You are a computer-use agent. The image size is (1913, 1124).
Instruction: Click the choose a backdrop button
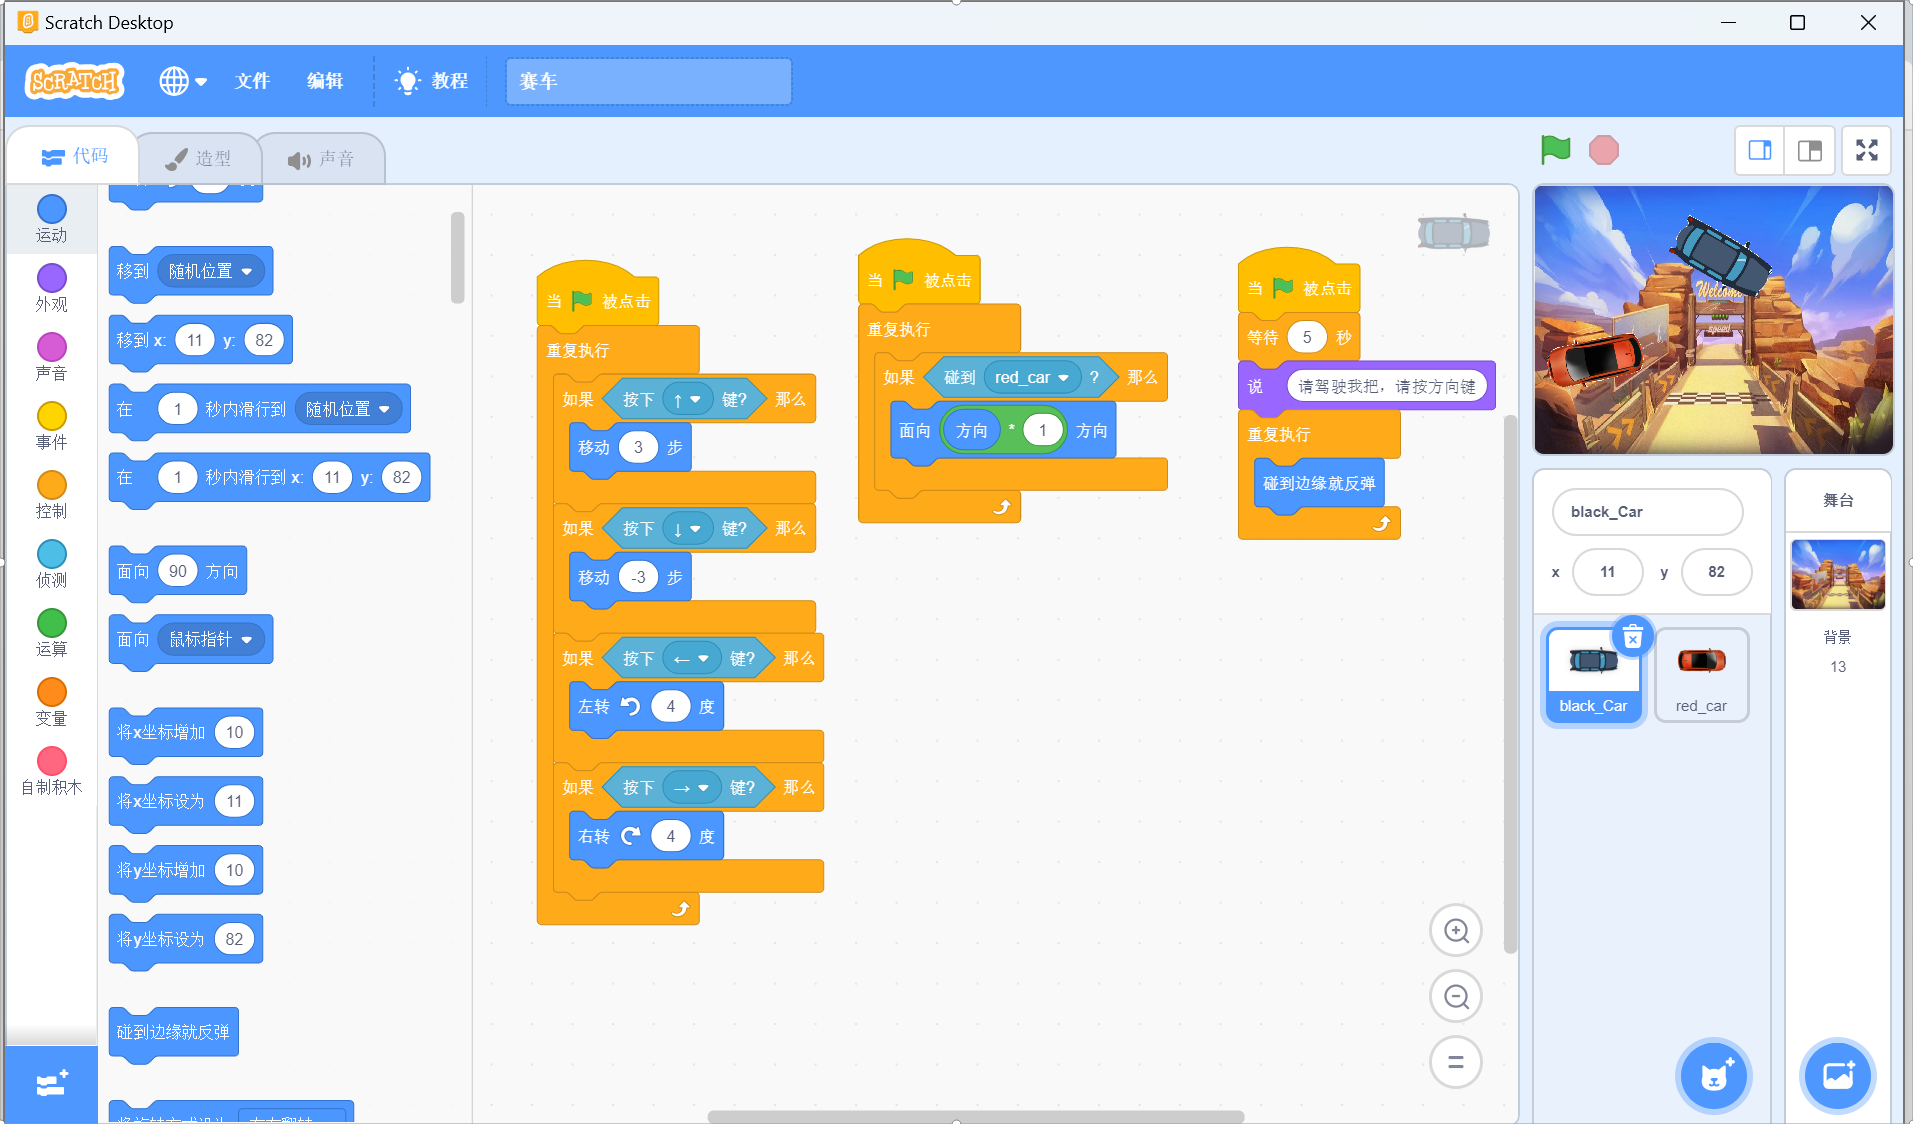[x=1837, y=1076]
